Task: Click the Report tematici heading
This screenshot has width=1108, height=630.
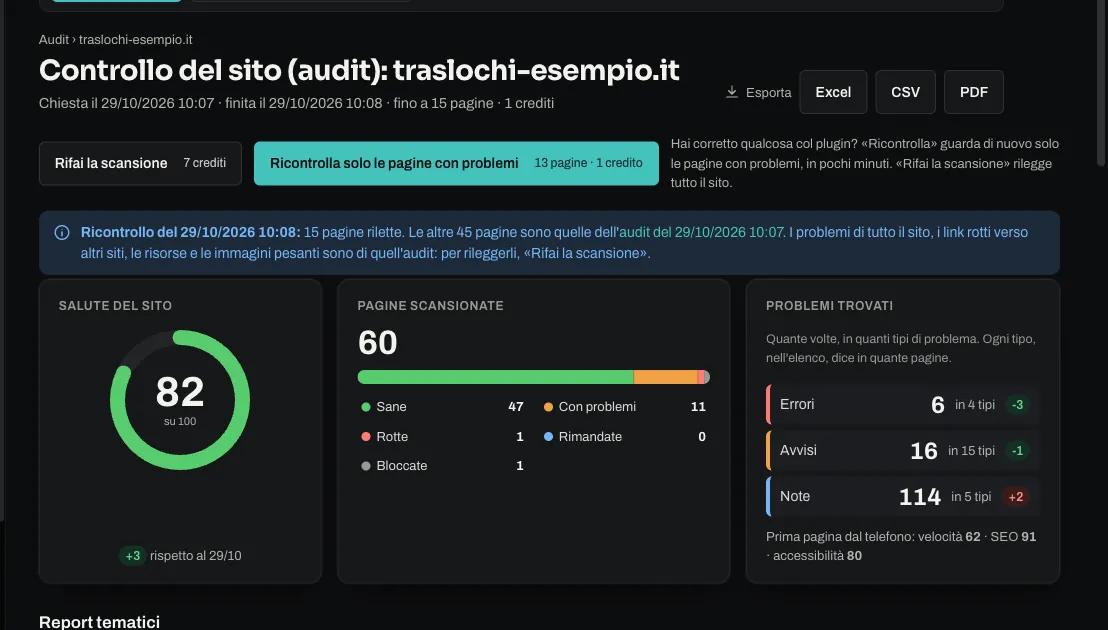Action: click(x=100, y=622)
